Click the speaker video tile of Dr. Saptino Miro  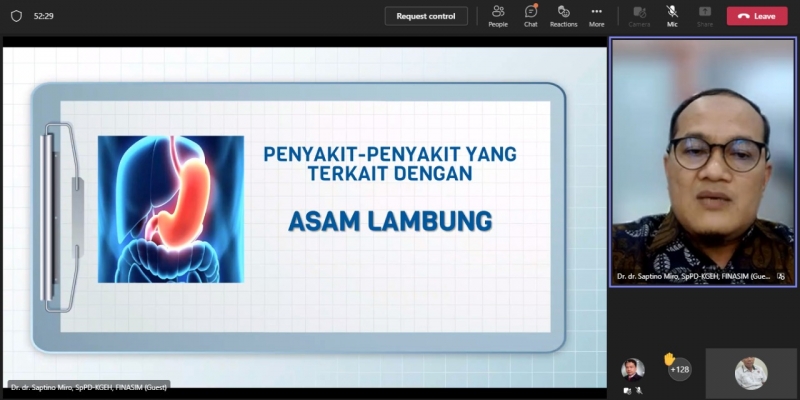pyautogui.click(x=703, y=160)
